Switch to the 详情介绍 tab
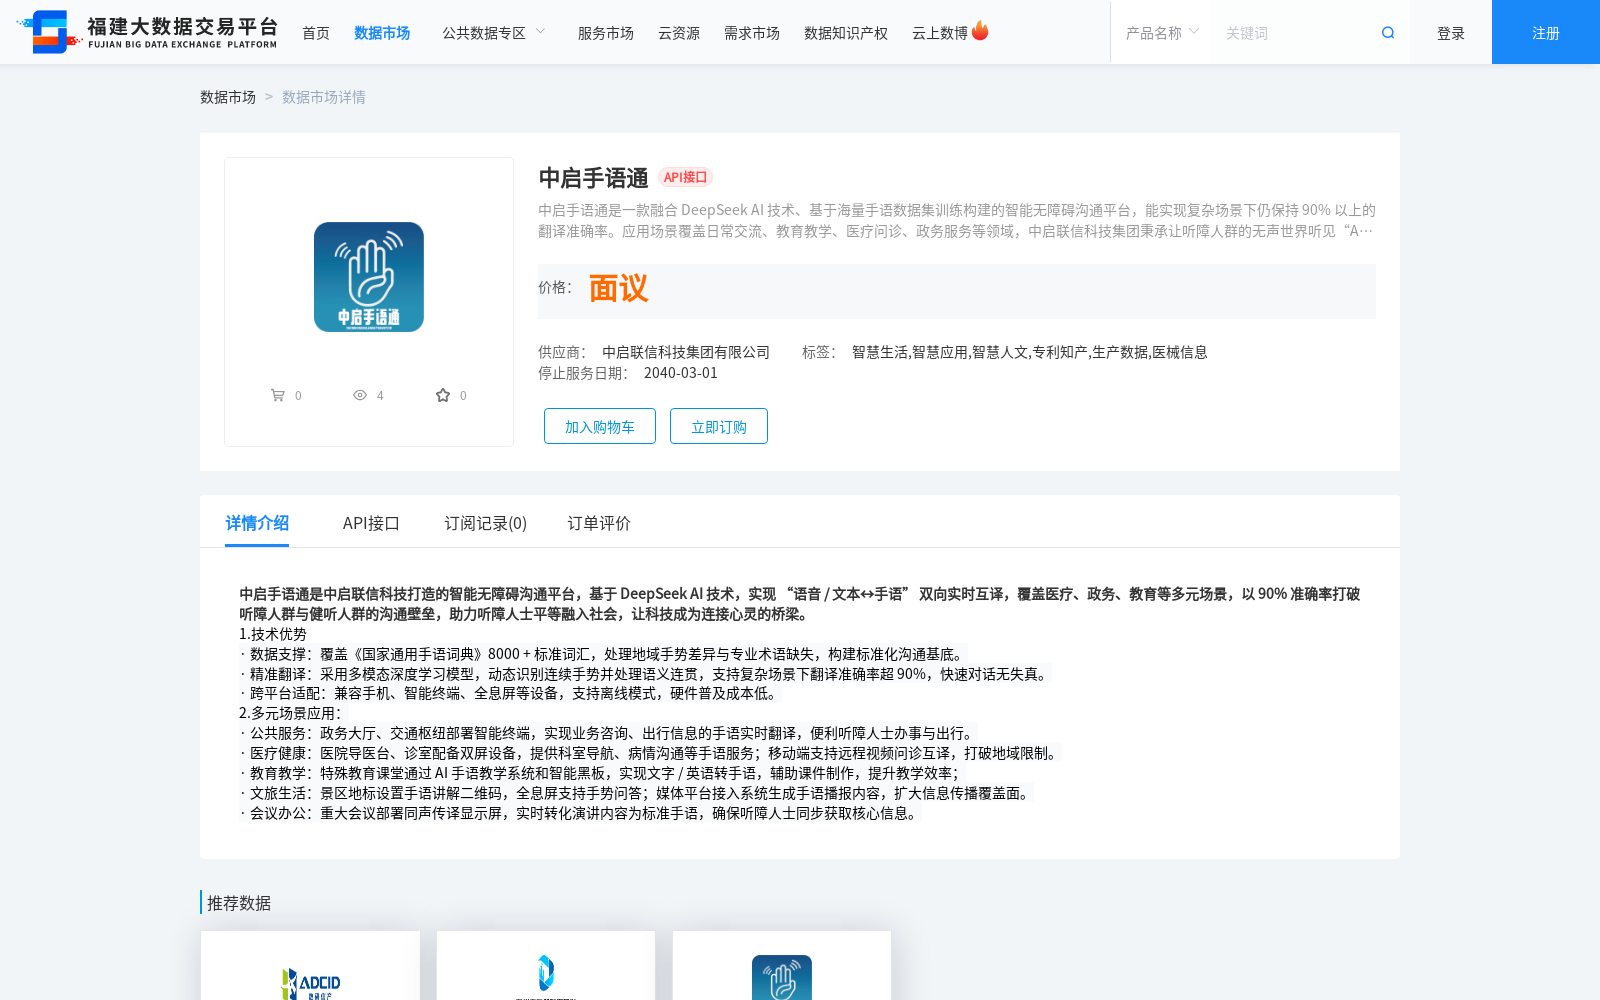The height and width of the screenshot is (1000, 1600). click(x=257, y=523)
